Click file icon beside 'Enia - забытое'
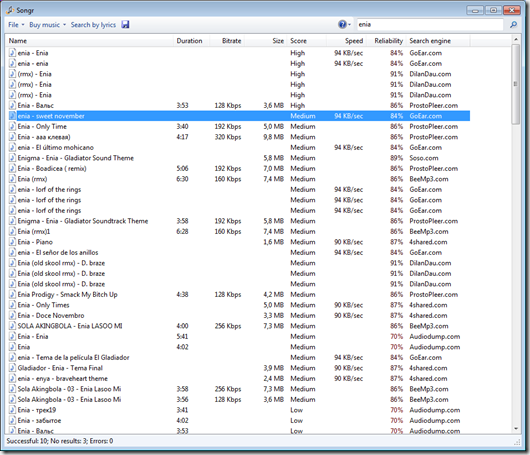 [x=12, y=421]
